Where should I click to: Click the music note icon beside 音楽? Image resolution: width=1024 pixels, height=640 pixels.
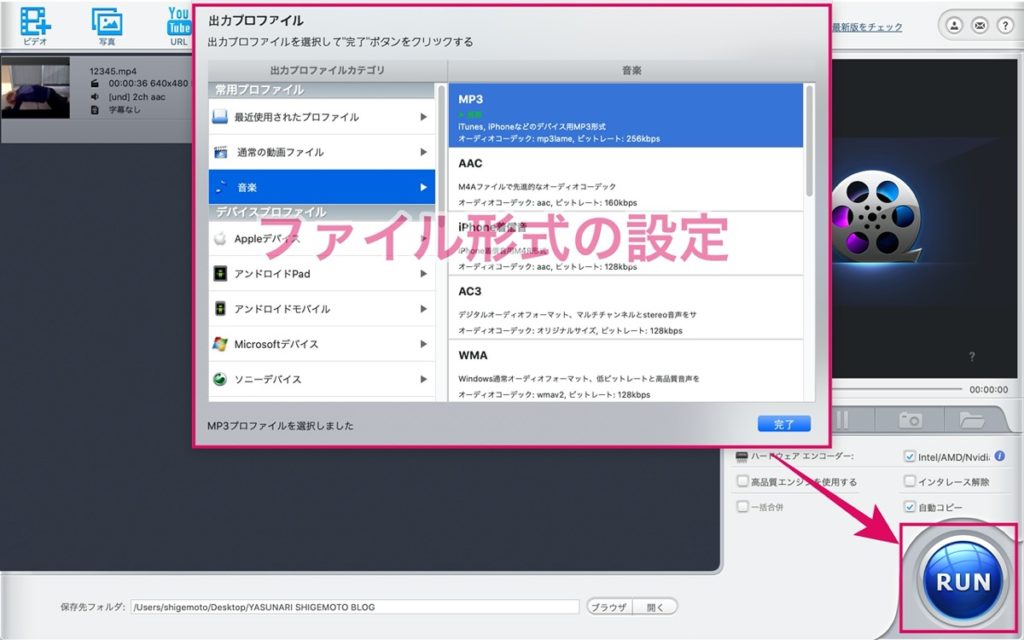221,187
